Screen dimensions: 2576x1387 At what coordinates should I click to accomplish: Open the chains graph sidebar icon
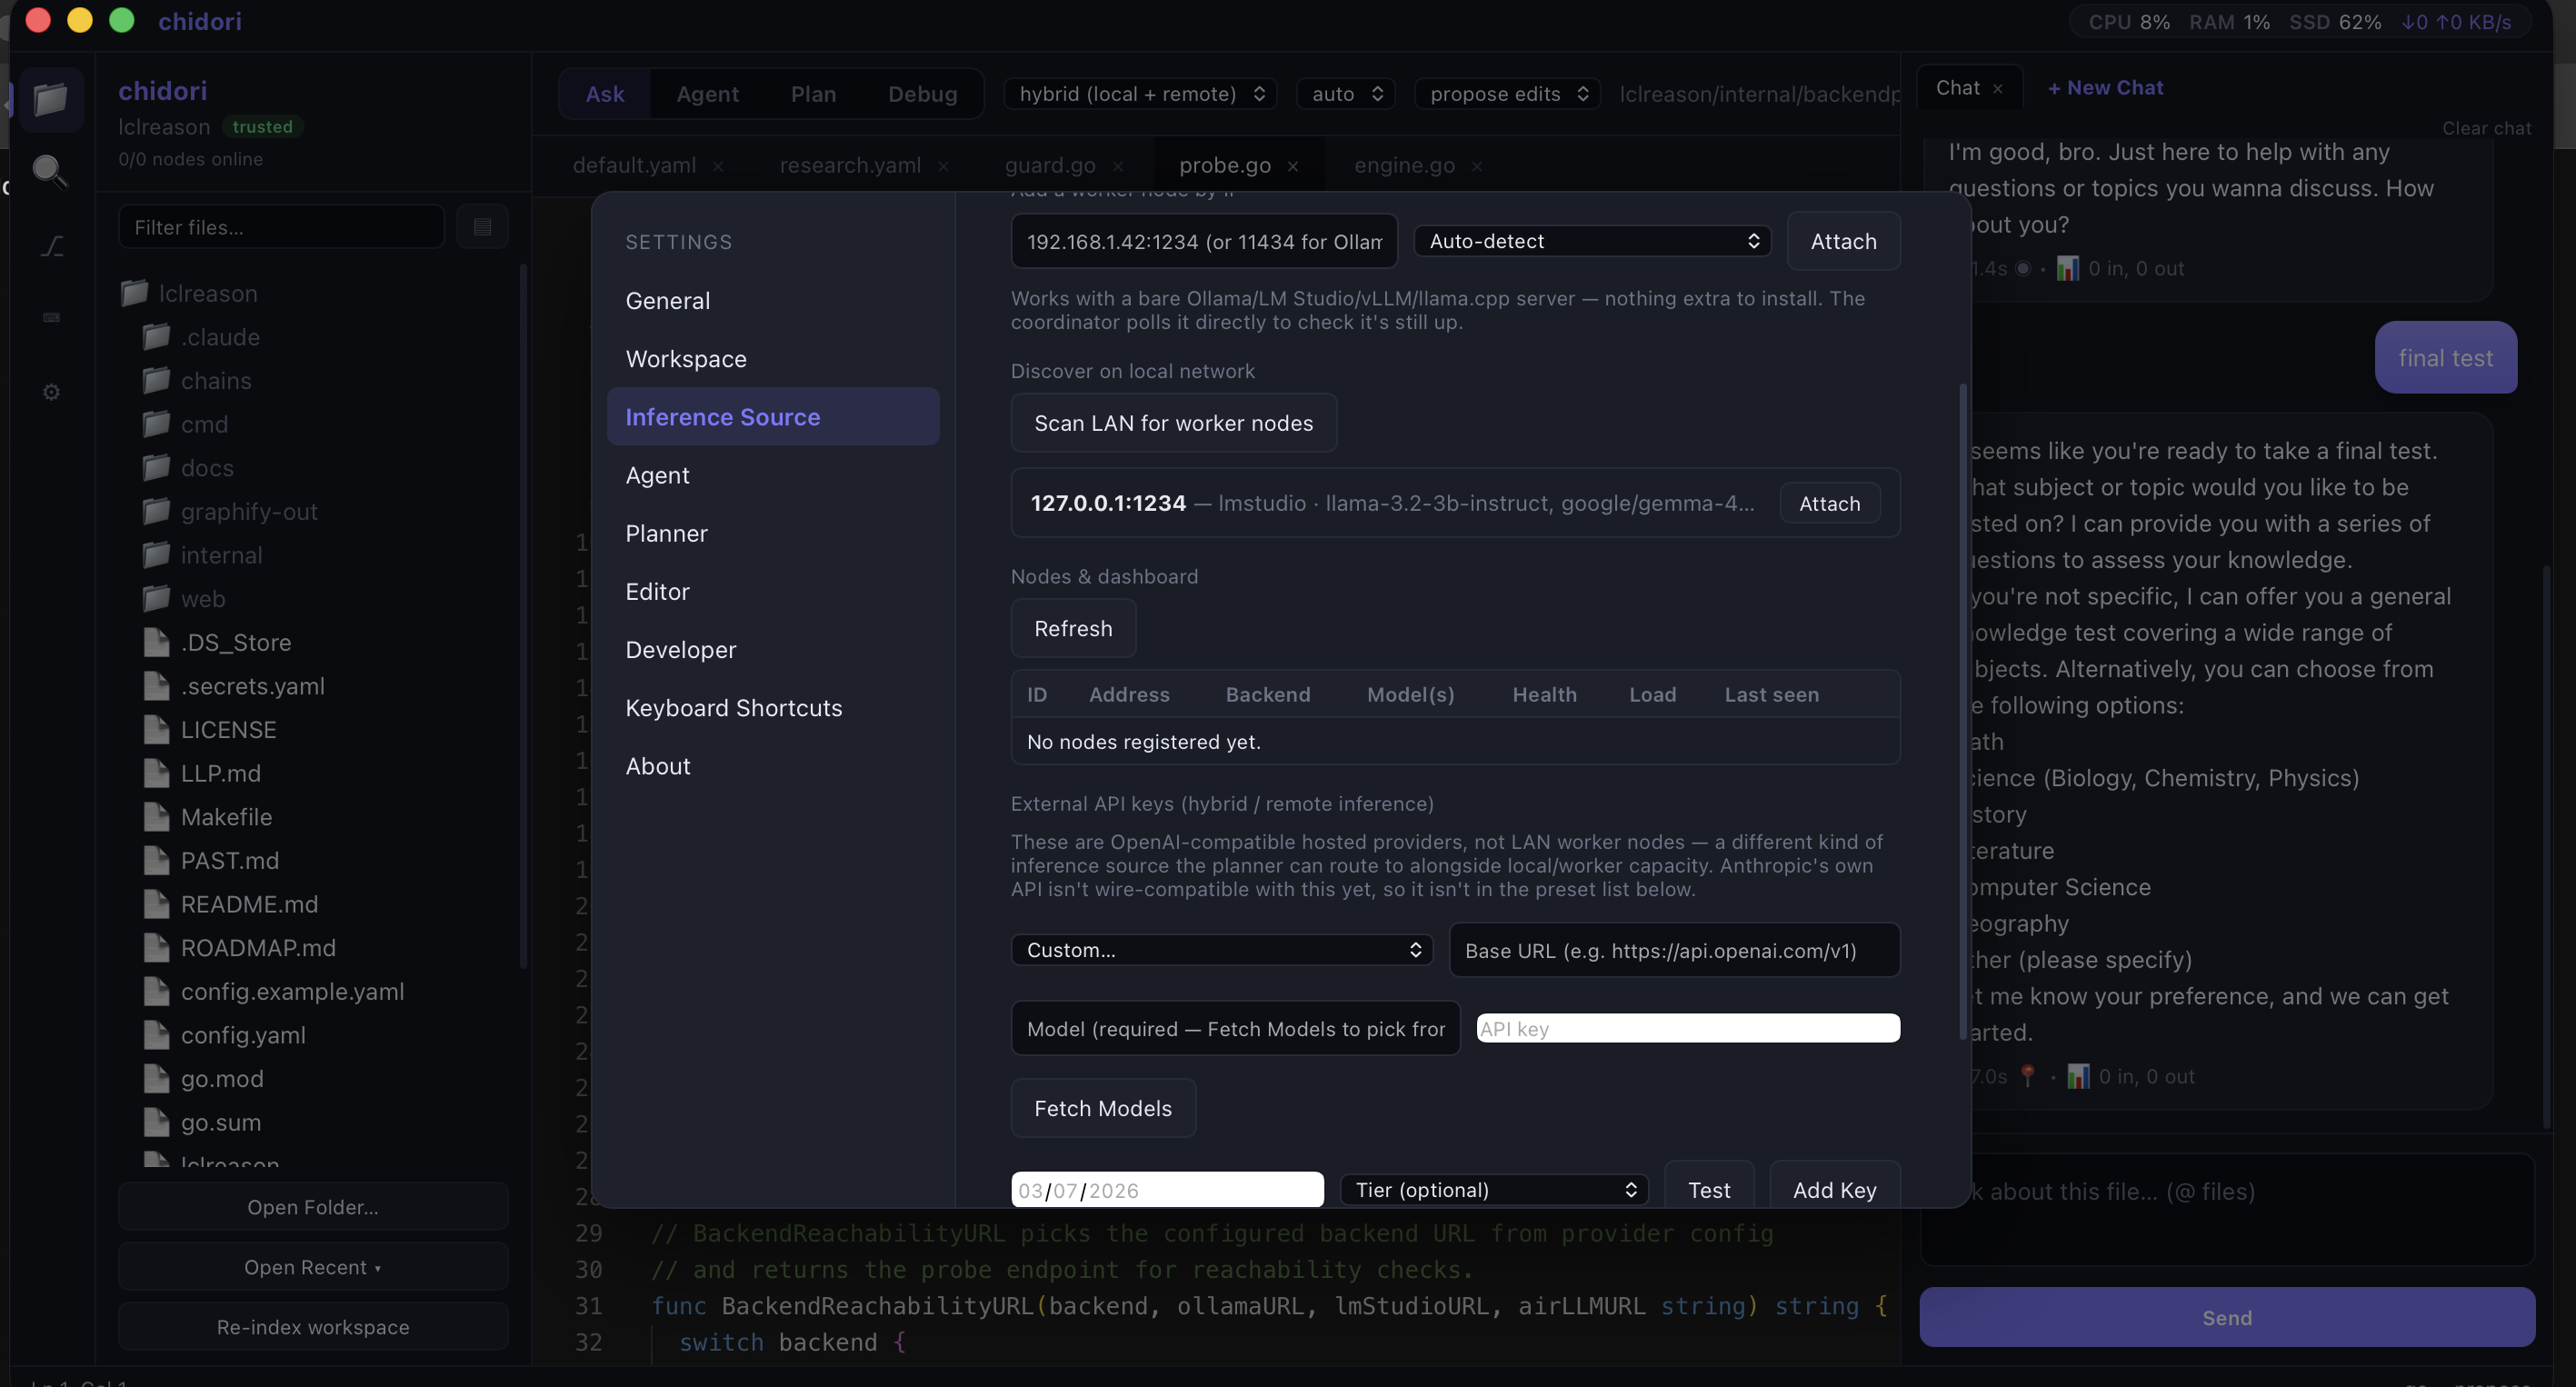pyautogui.click(x=52, y=246)
